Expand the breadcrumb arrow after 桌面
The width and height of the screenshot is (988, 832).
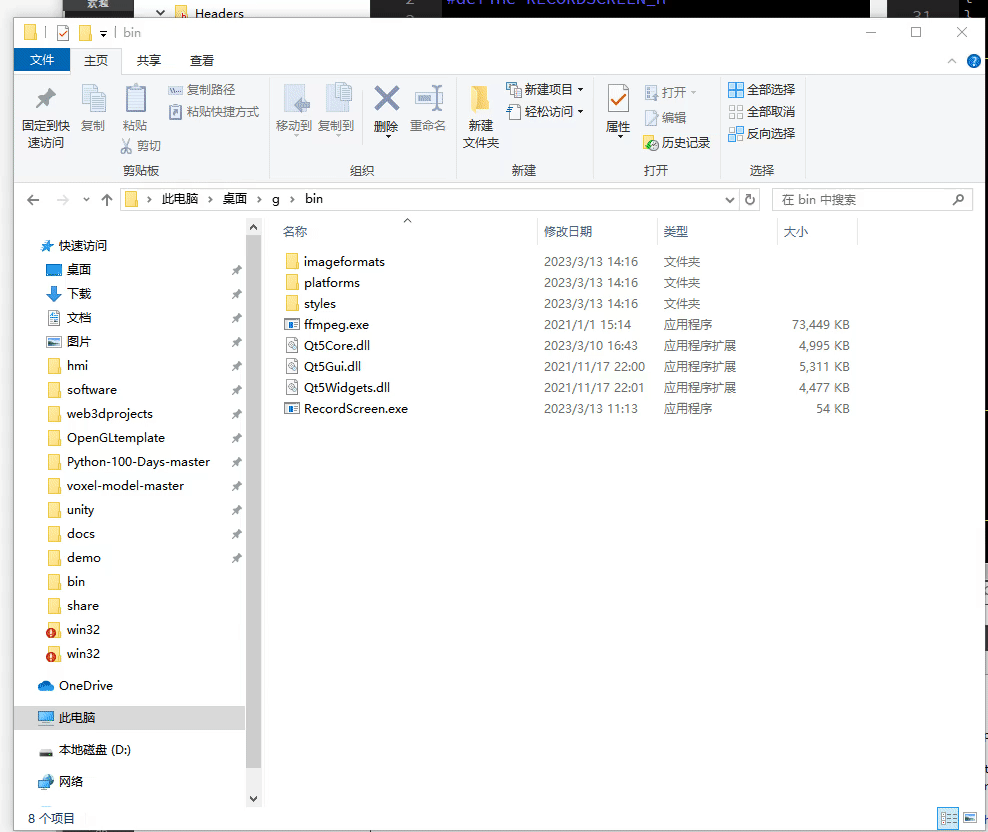pos(259,200)
